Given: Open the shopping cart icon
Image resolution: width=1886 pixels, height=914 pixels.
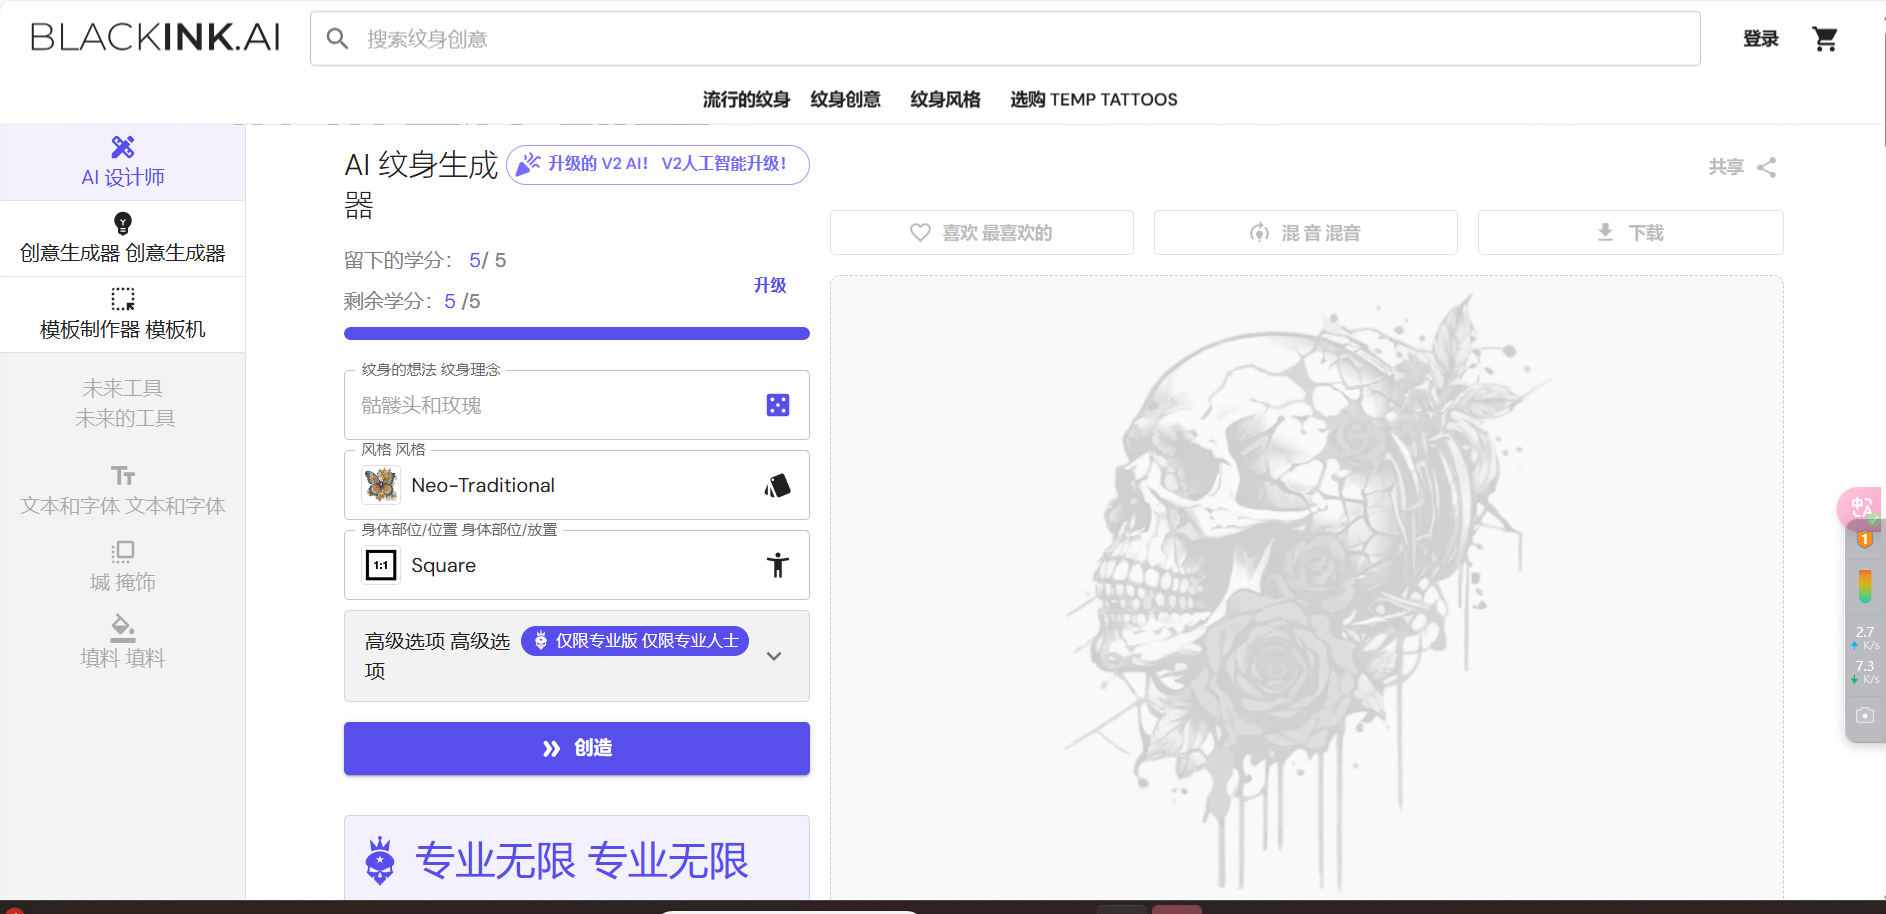Looking at the screenshot, I should coord(1825,38).
